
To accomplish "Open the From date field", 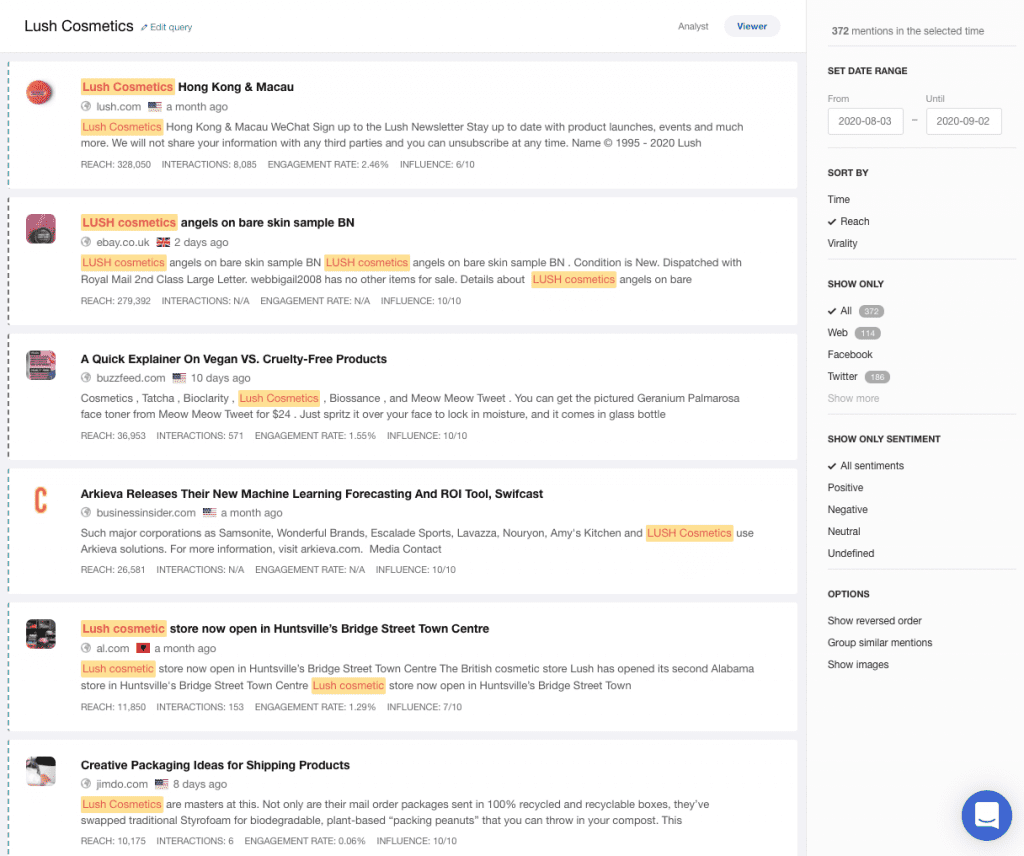I will (865, 122).
